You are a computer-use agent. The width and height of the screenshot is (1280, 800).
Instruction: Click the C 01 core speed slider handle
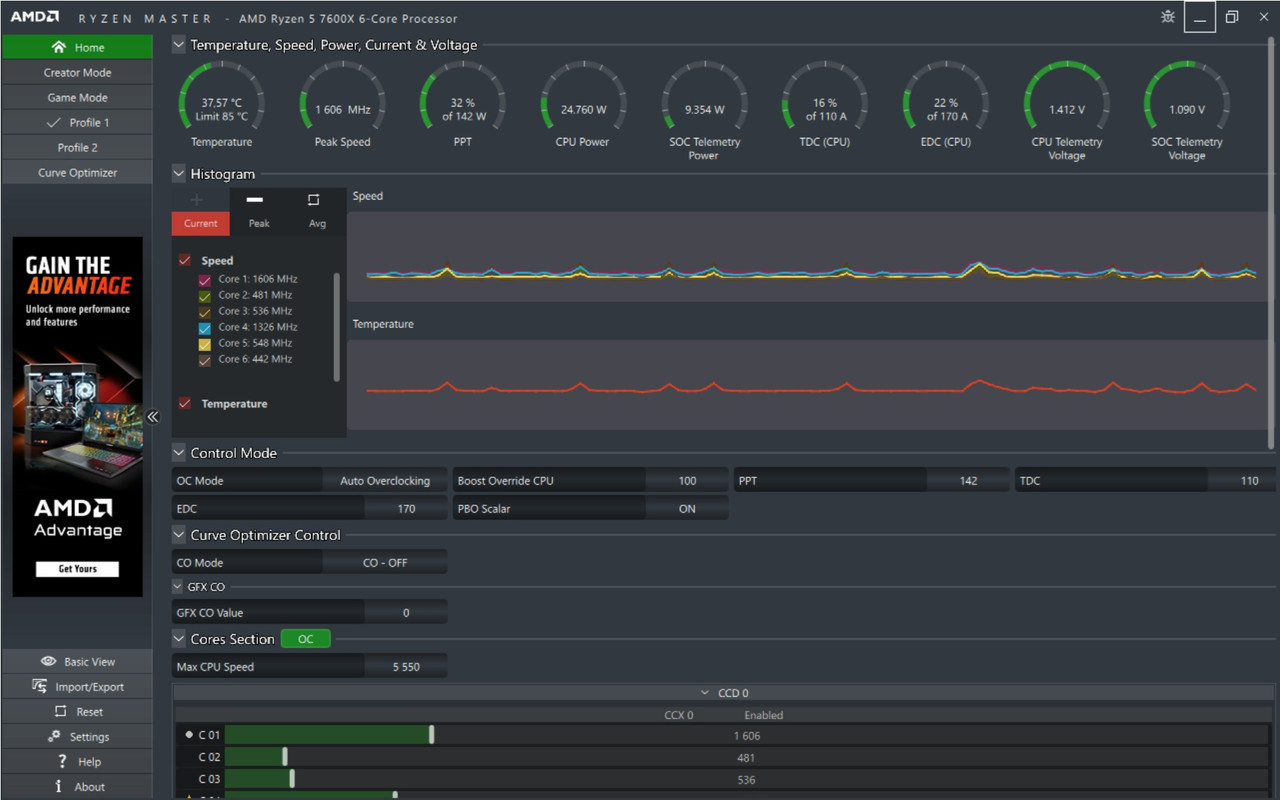click(432, 735)
